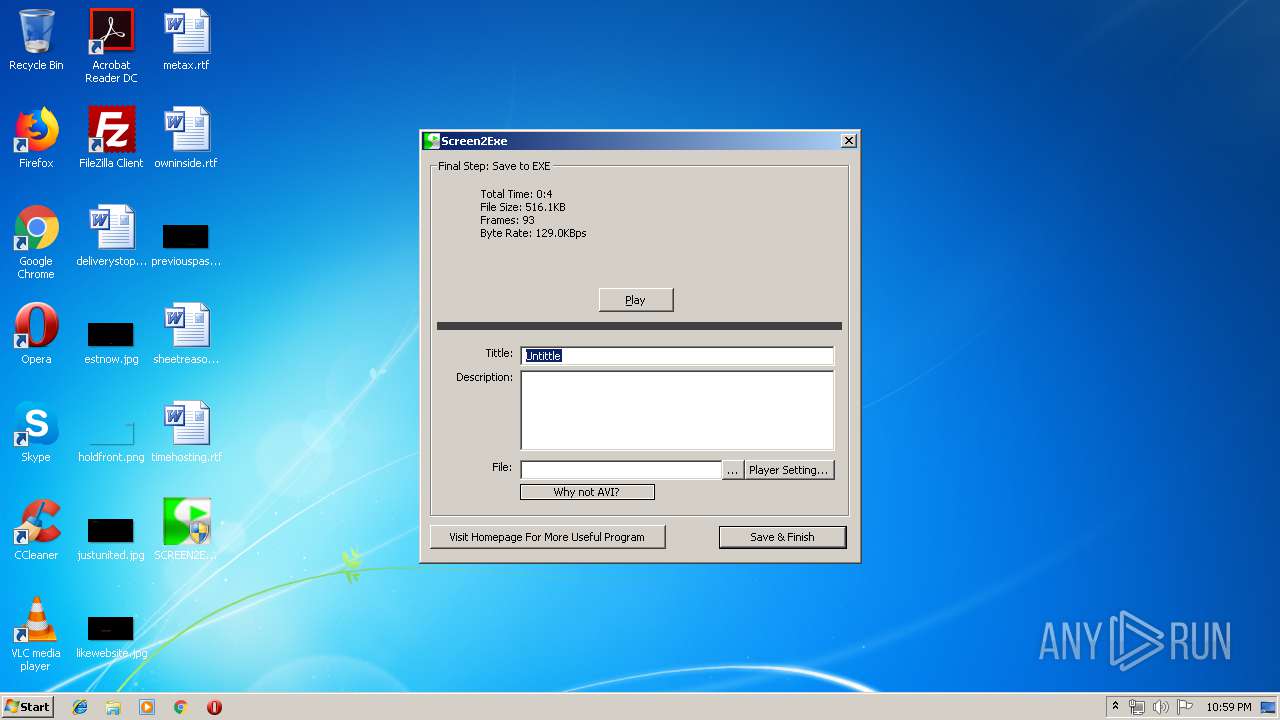Screen dimensions: 1280x720
Task: Open Internet Explorer in taskbar
Action: 80,707
